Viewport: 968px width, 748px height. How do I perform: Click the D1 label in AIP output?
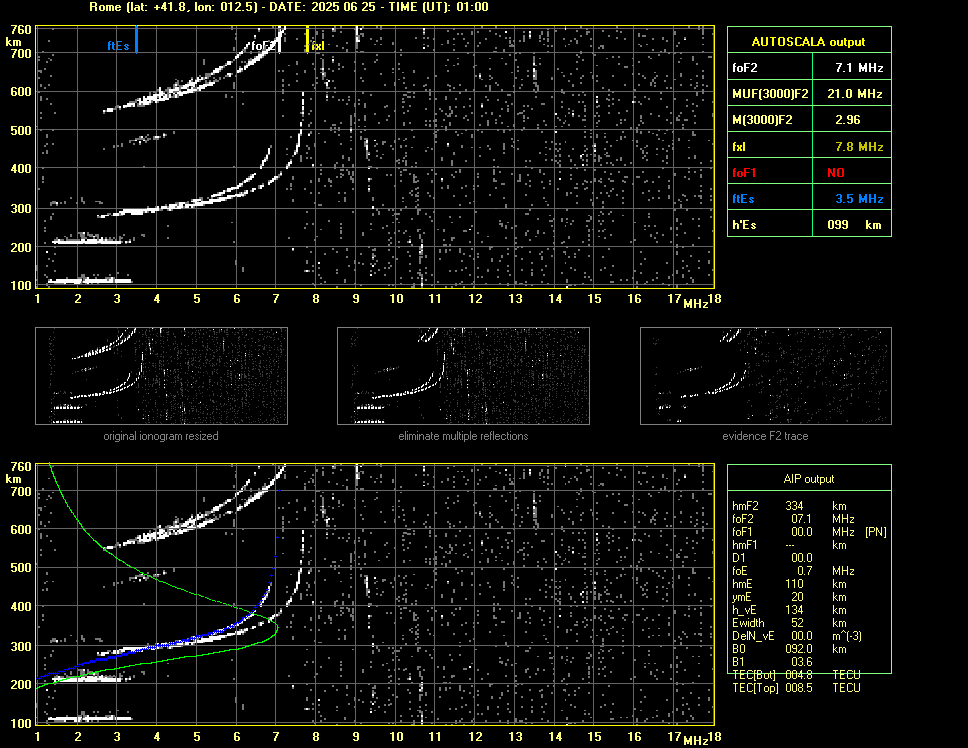coord(738,558)
